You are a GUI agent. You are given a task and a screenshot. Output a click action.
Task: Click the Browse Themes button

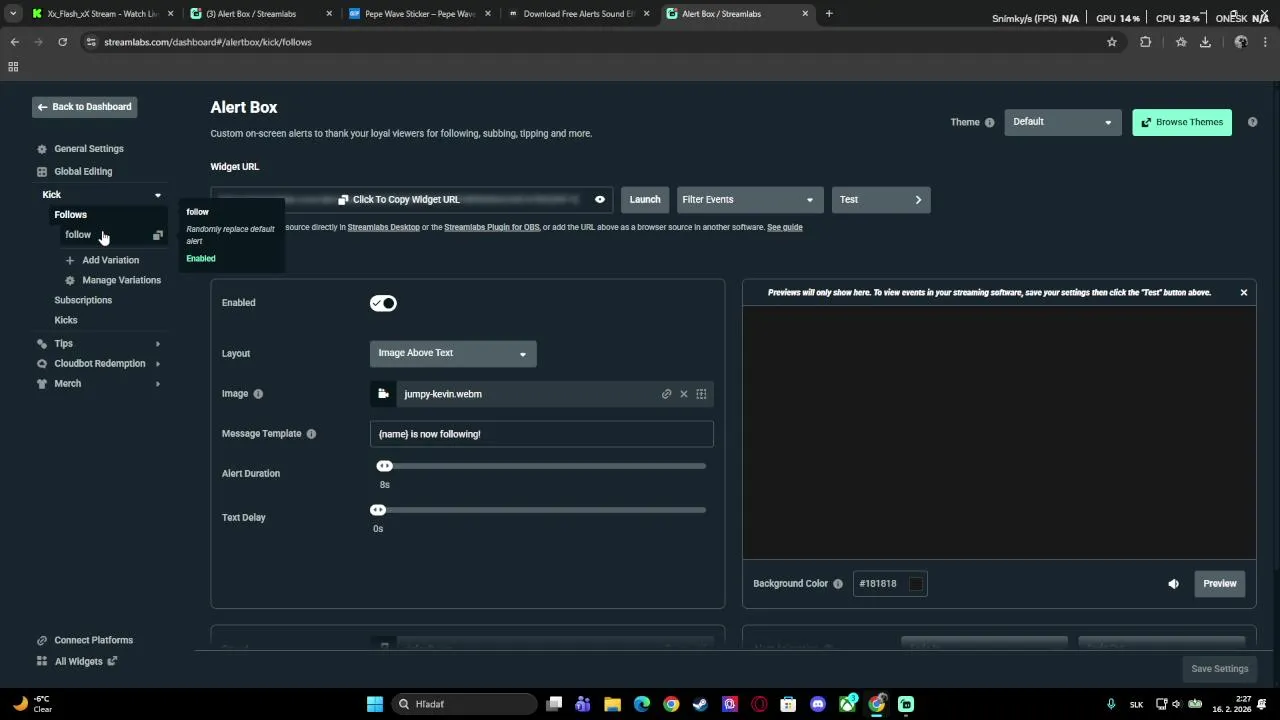coord(1182,122)
